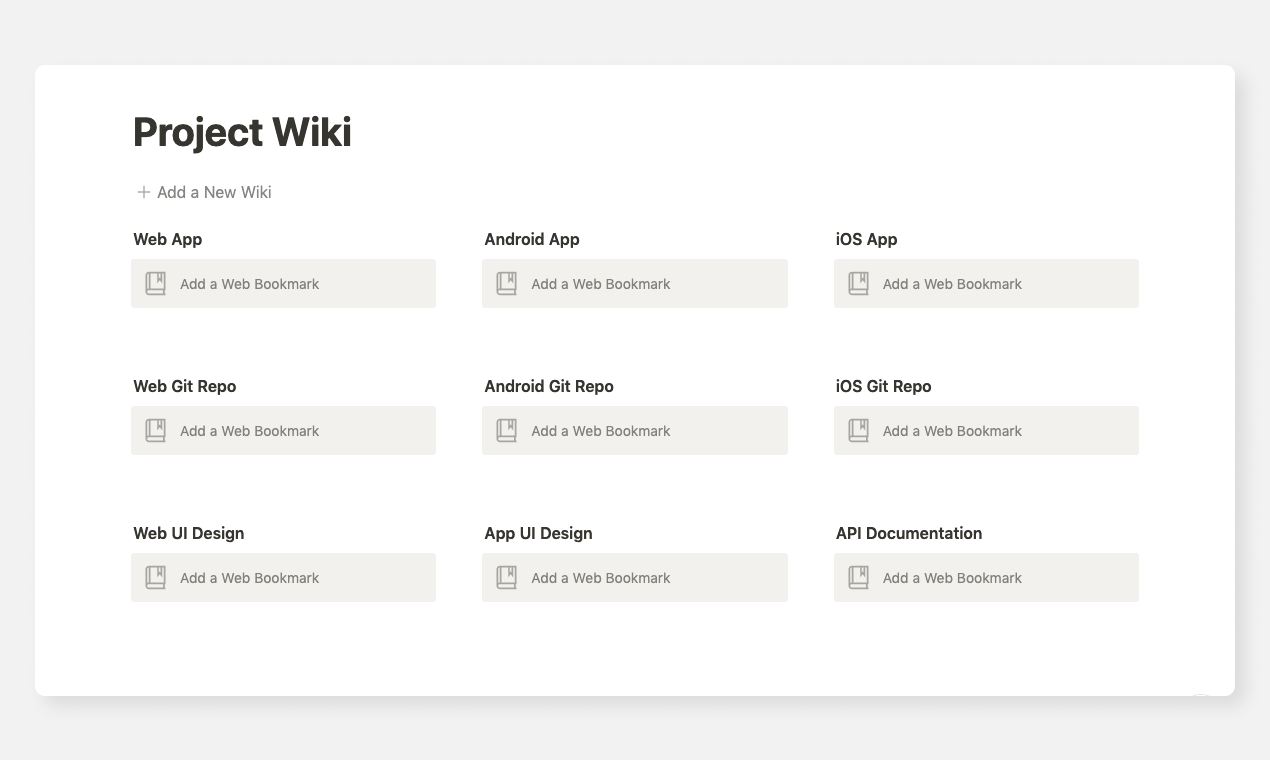Select the iOS App section header
Screen dimensions: 1270x760
point(866,239)
